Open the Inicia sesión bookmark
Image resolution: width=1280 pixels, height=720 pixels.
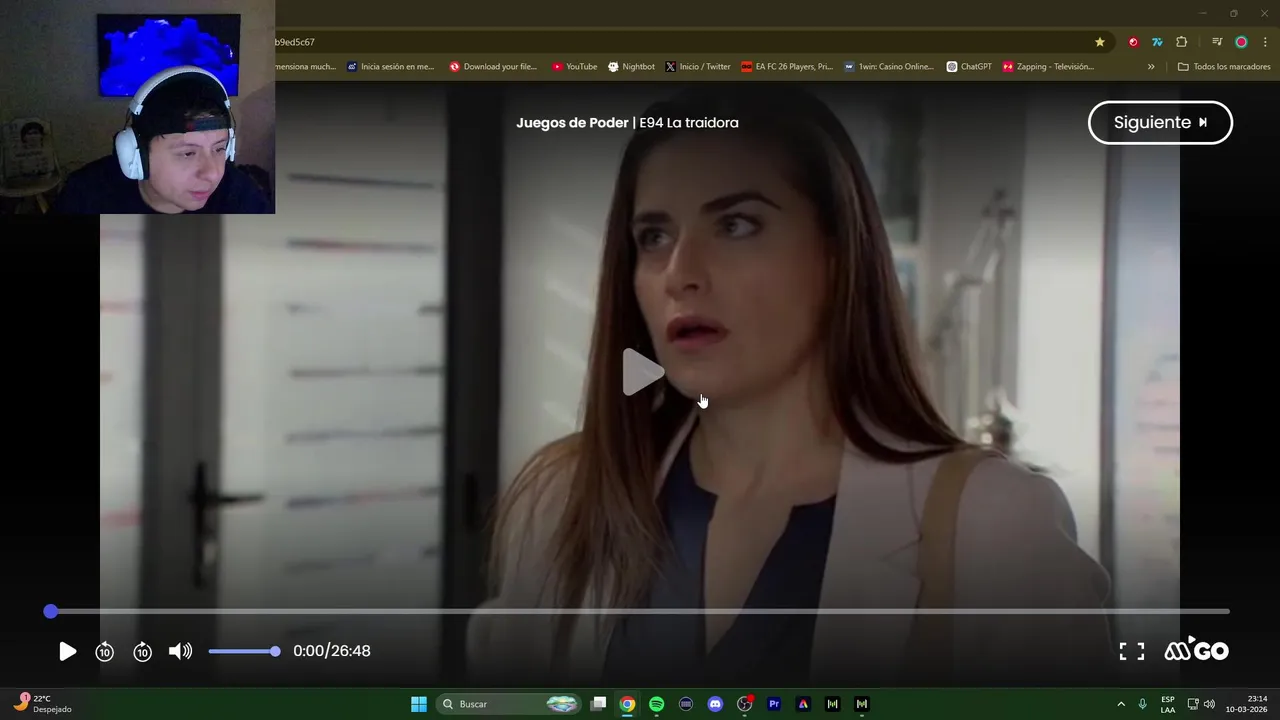click(391, 67)
